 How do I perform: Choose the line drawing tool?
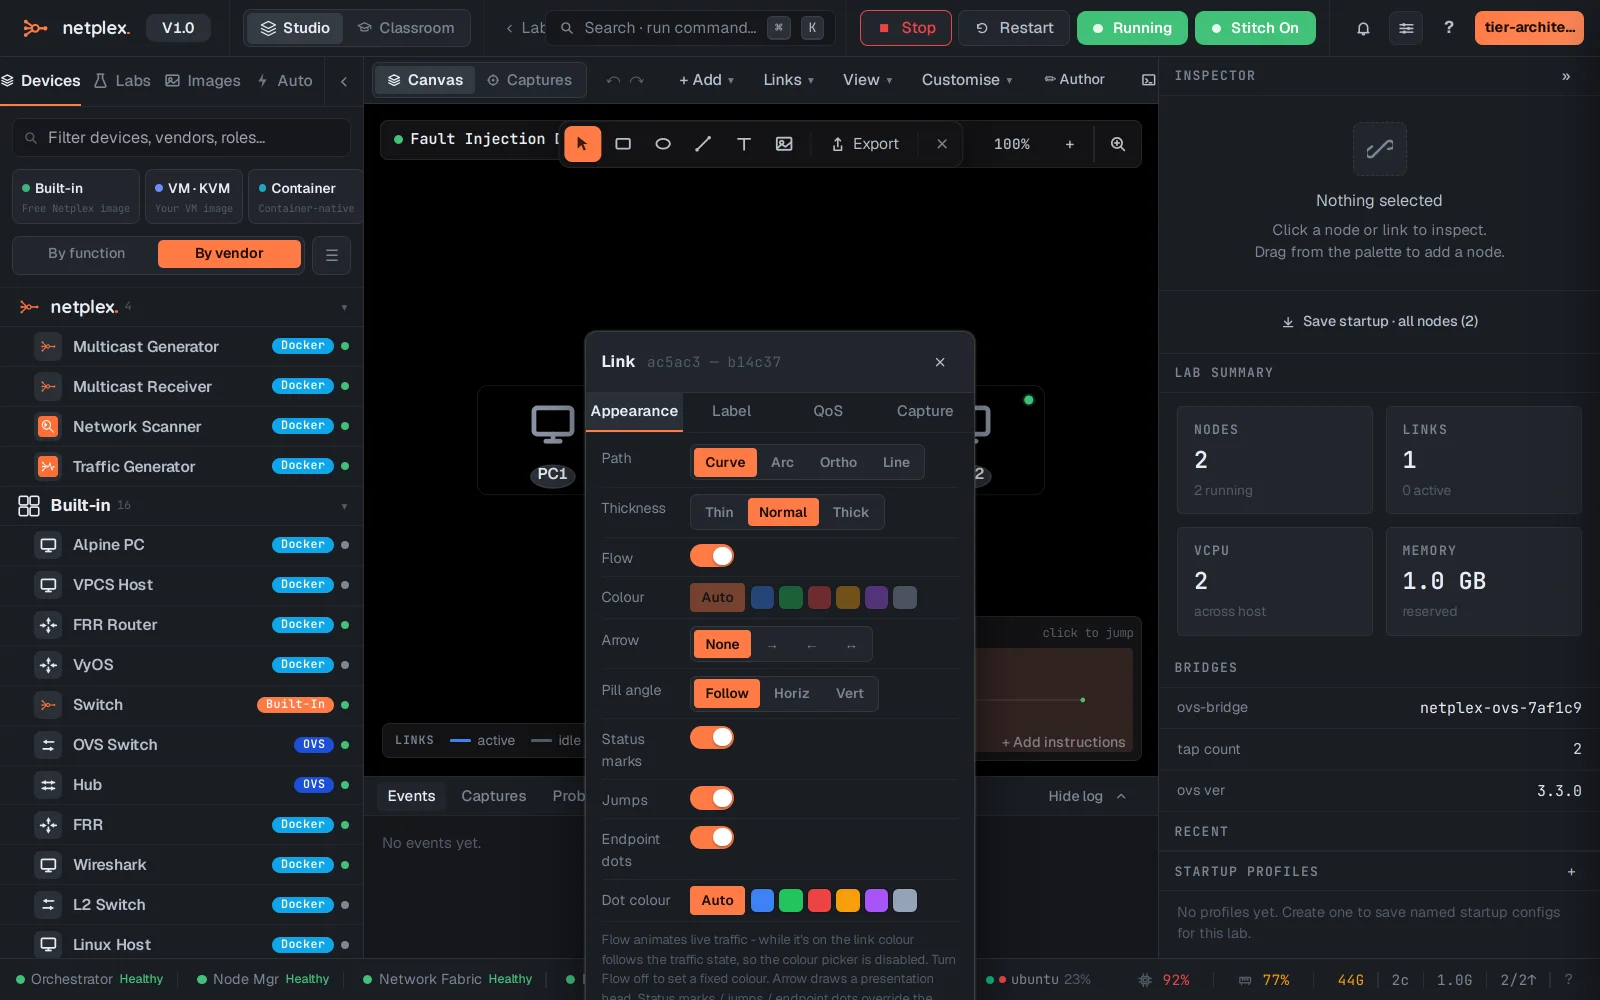pyautogui.click(x=703, y=144)
